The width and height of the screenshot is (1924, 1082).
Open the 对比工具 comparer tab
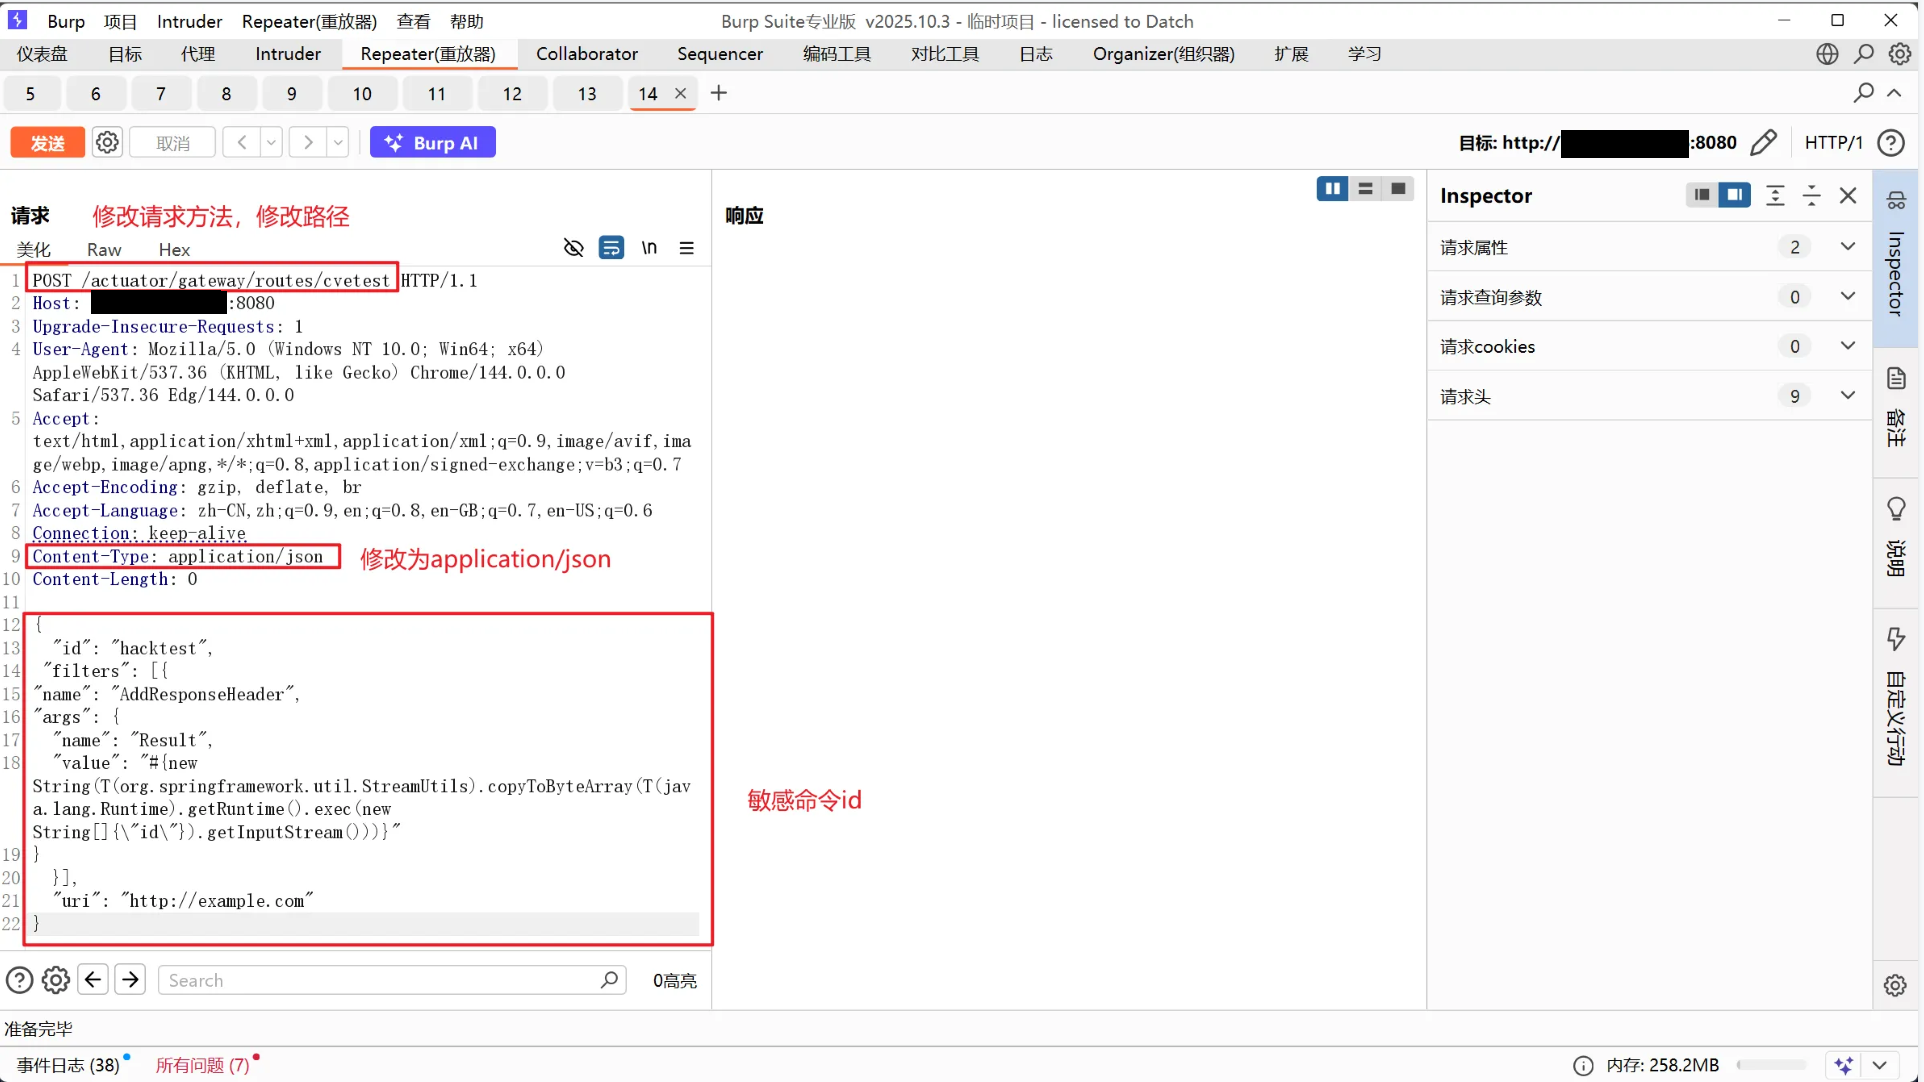click(x=944, y=54)
